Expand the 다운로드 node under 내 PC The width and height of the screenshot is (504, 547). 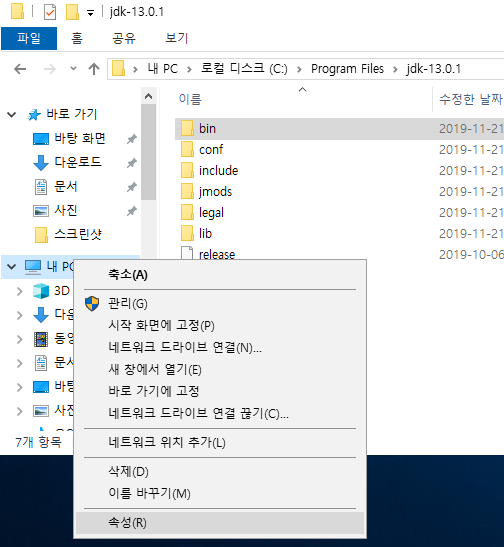20,315
